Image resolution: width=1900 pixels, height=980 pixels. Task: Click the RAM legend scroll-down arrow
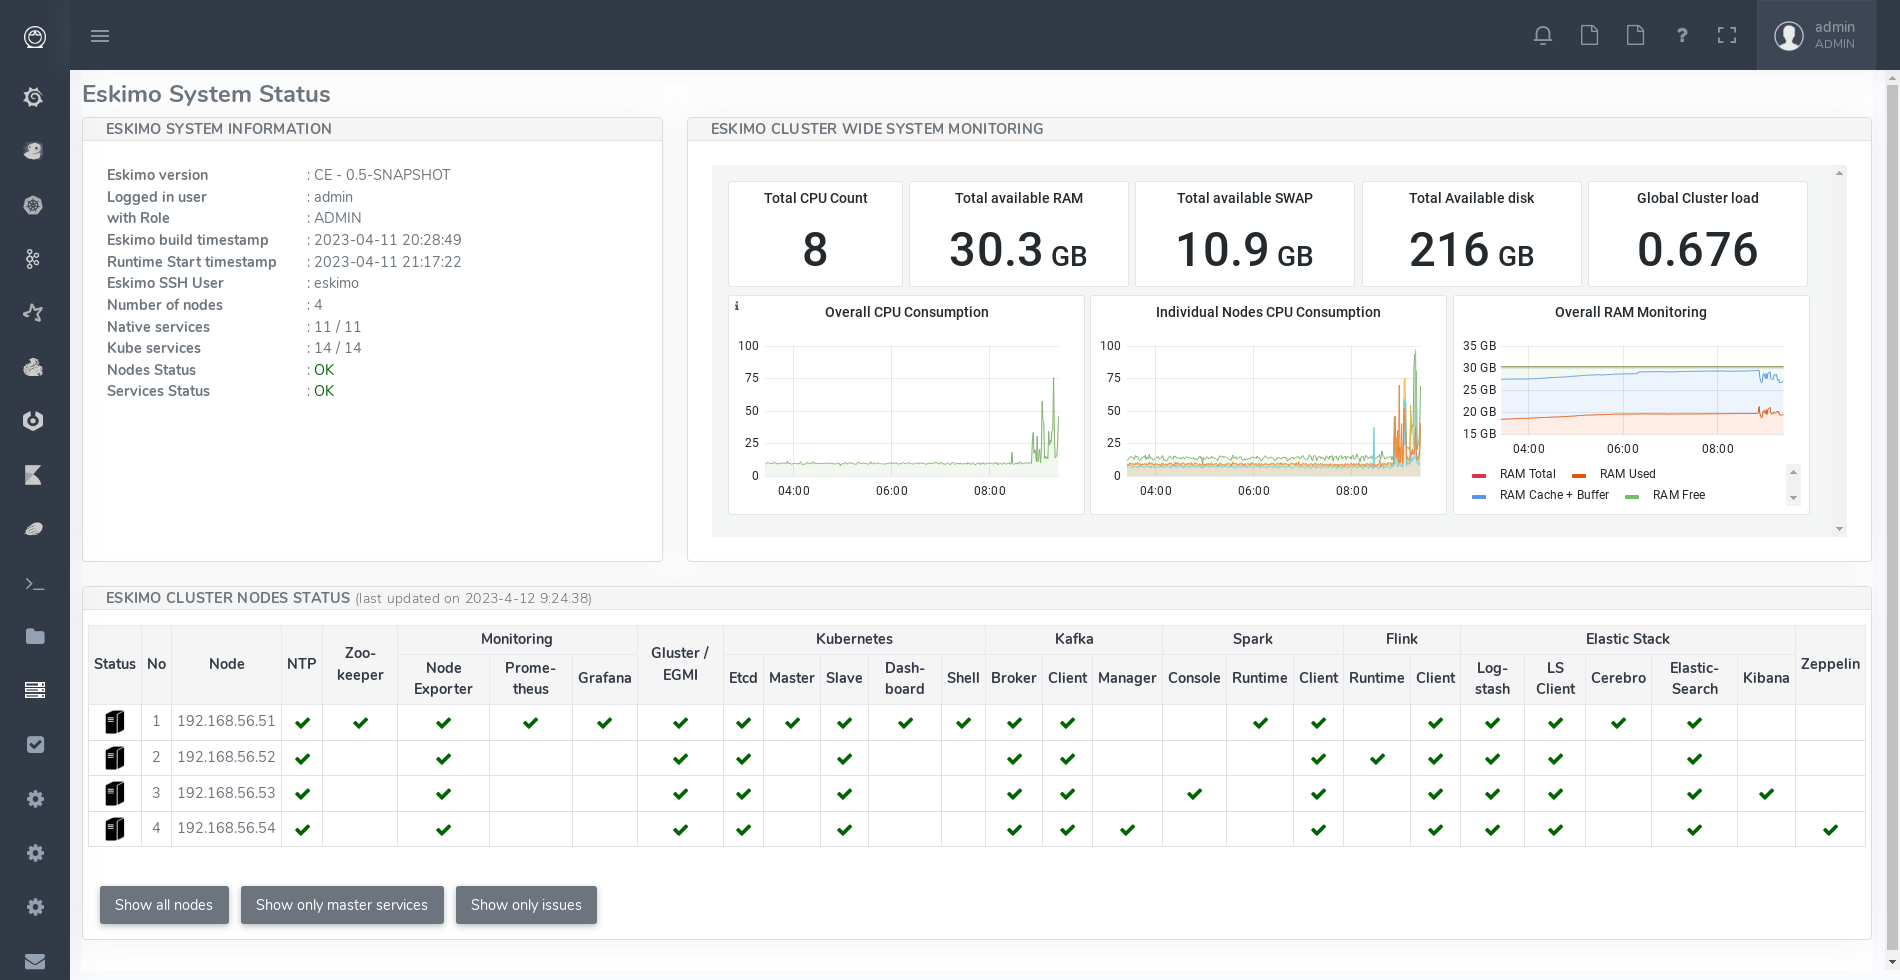click(1793, 498)
